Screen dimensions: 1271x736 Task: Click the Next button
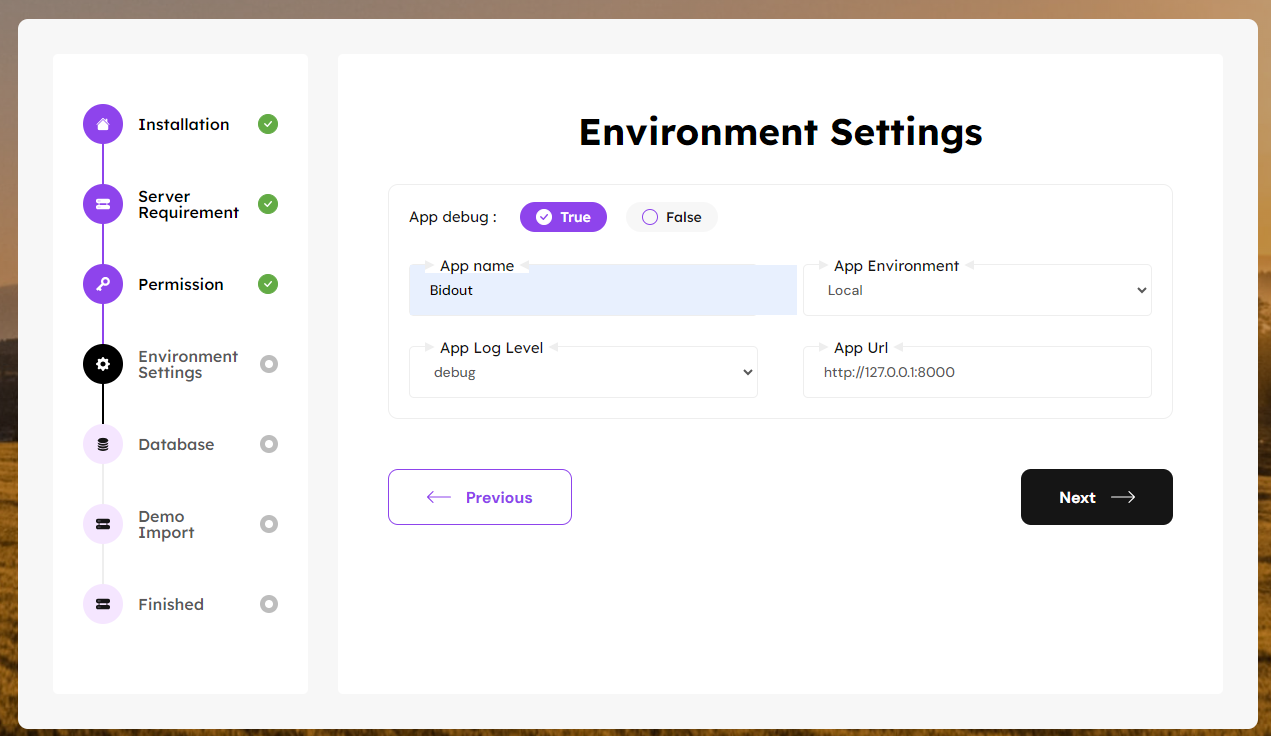(x=1096, y=497)
